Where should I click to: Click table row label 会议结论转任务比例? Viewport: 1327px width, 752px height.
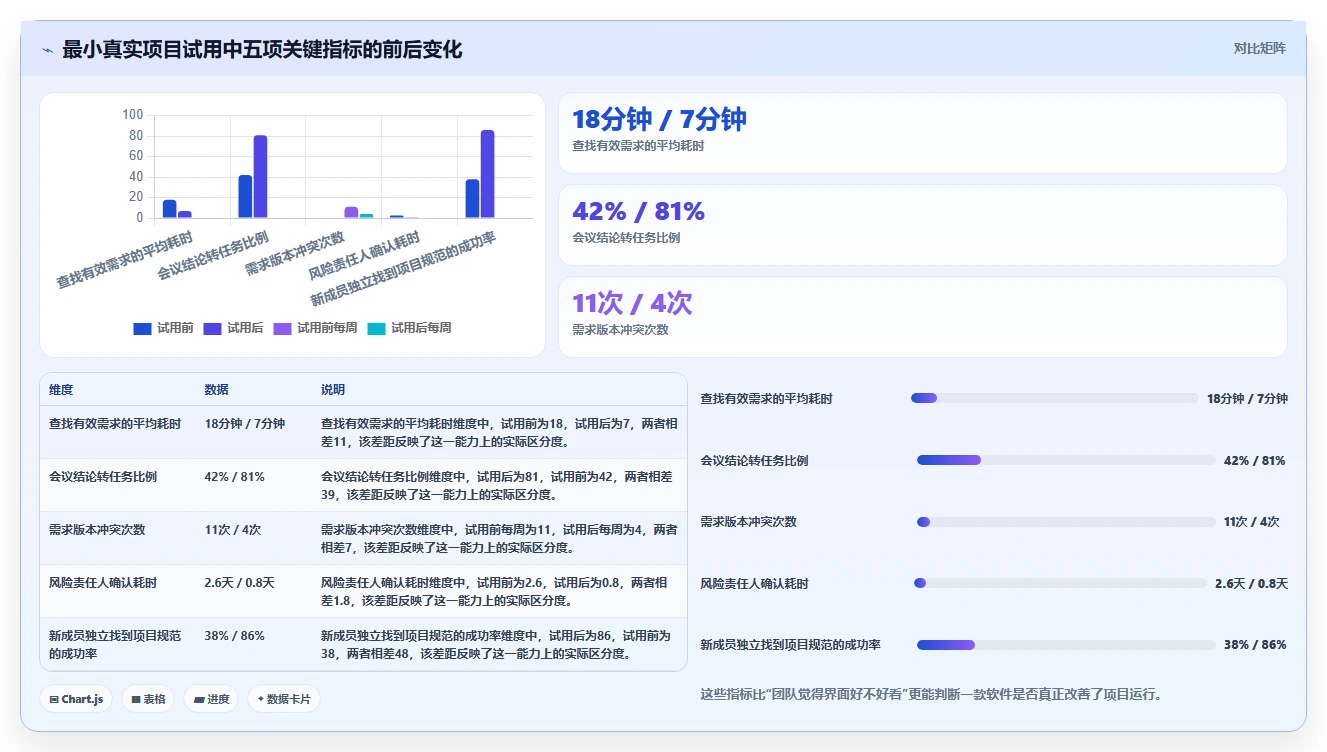coord(103,476)
